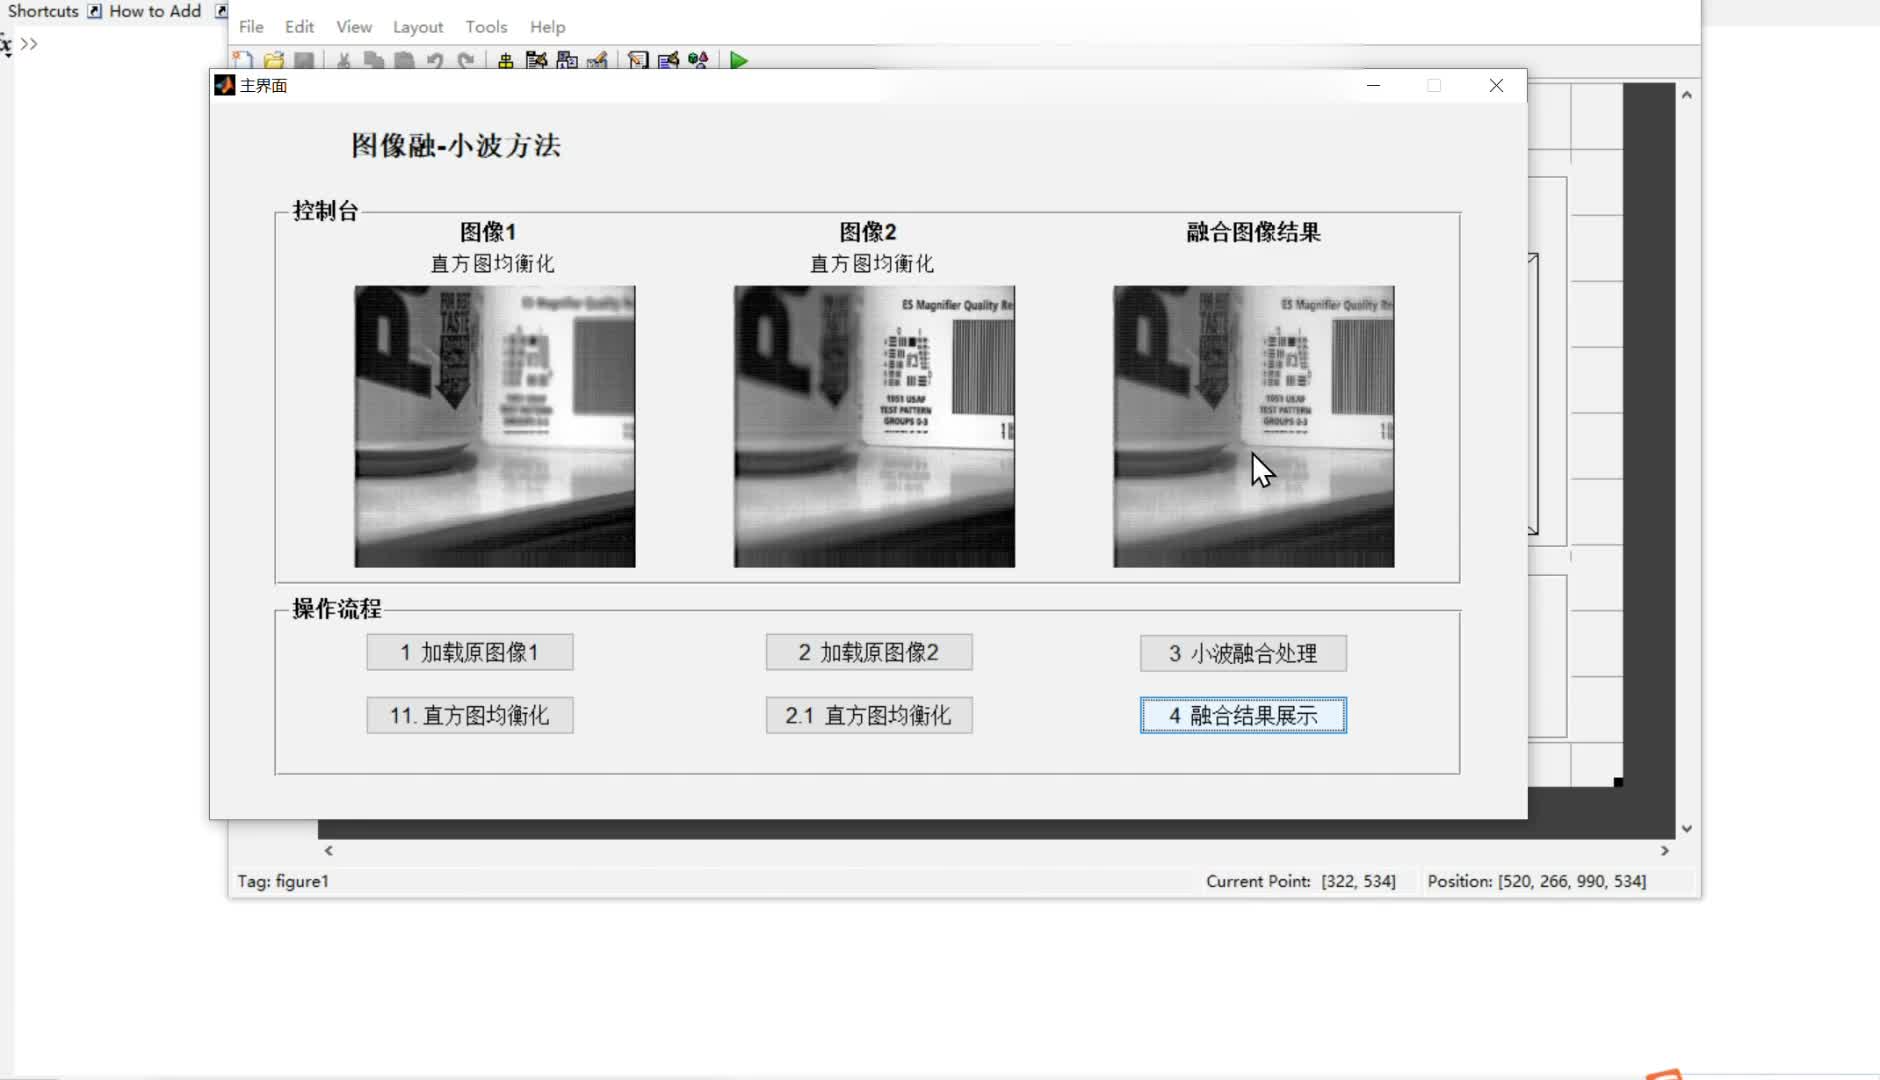Click the GUIDE horizontal scrollbar right arrow
1880x1080 pixels.
(1665, 851)
